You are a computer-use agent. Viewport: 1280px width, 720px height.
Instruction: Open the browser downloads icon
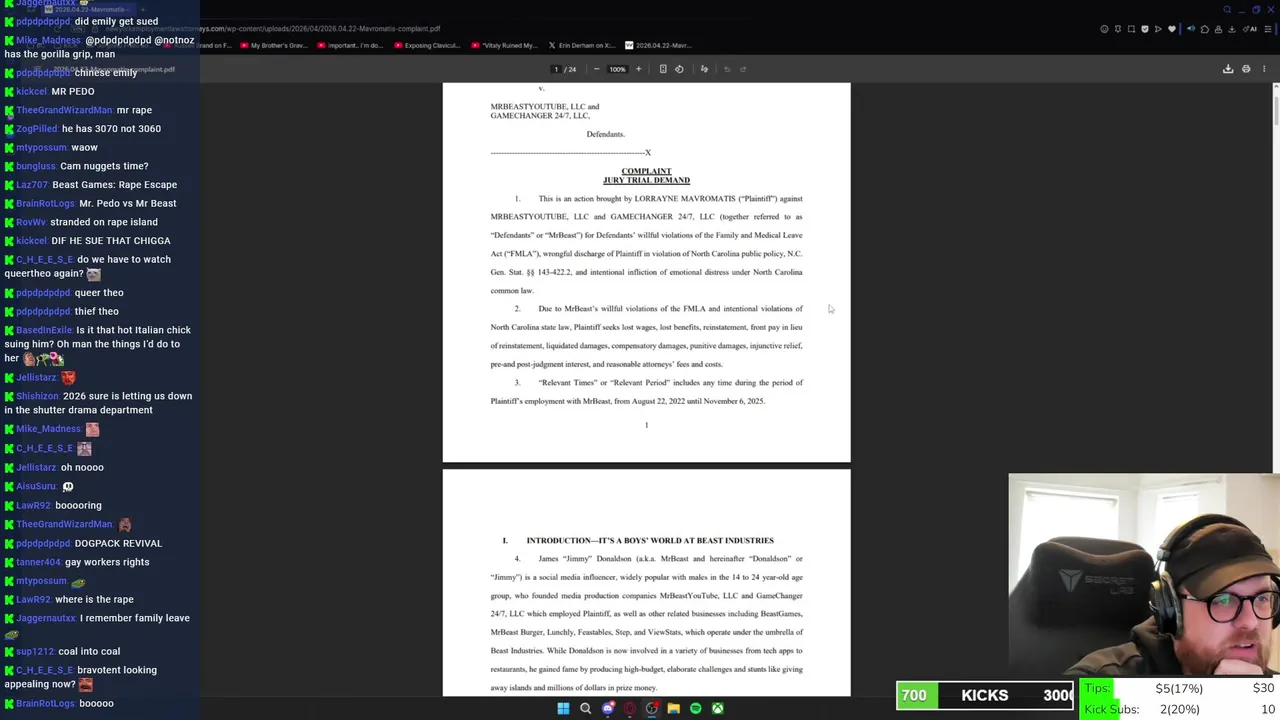(x=1232, y=29)
